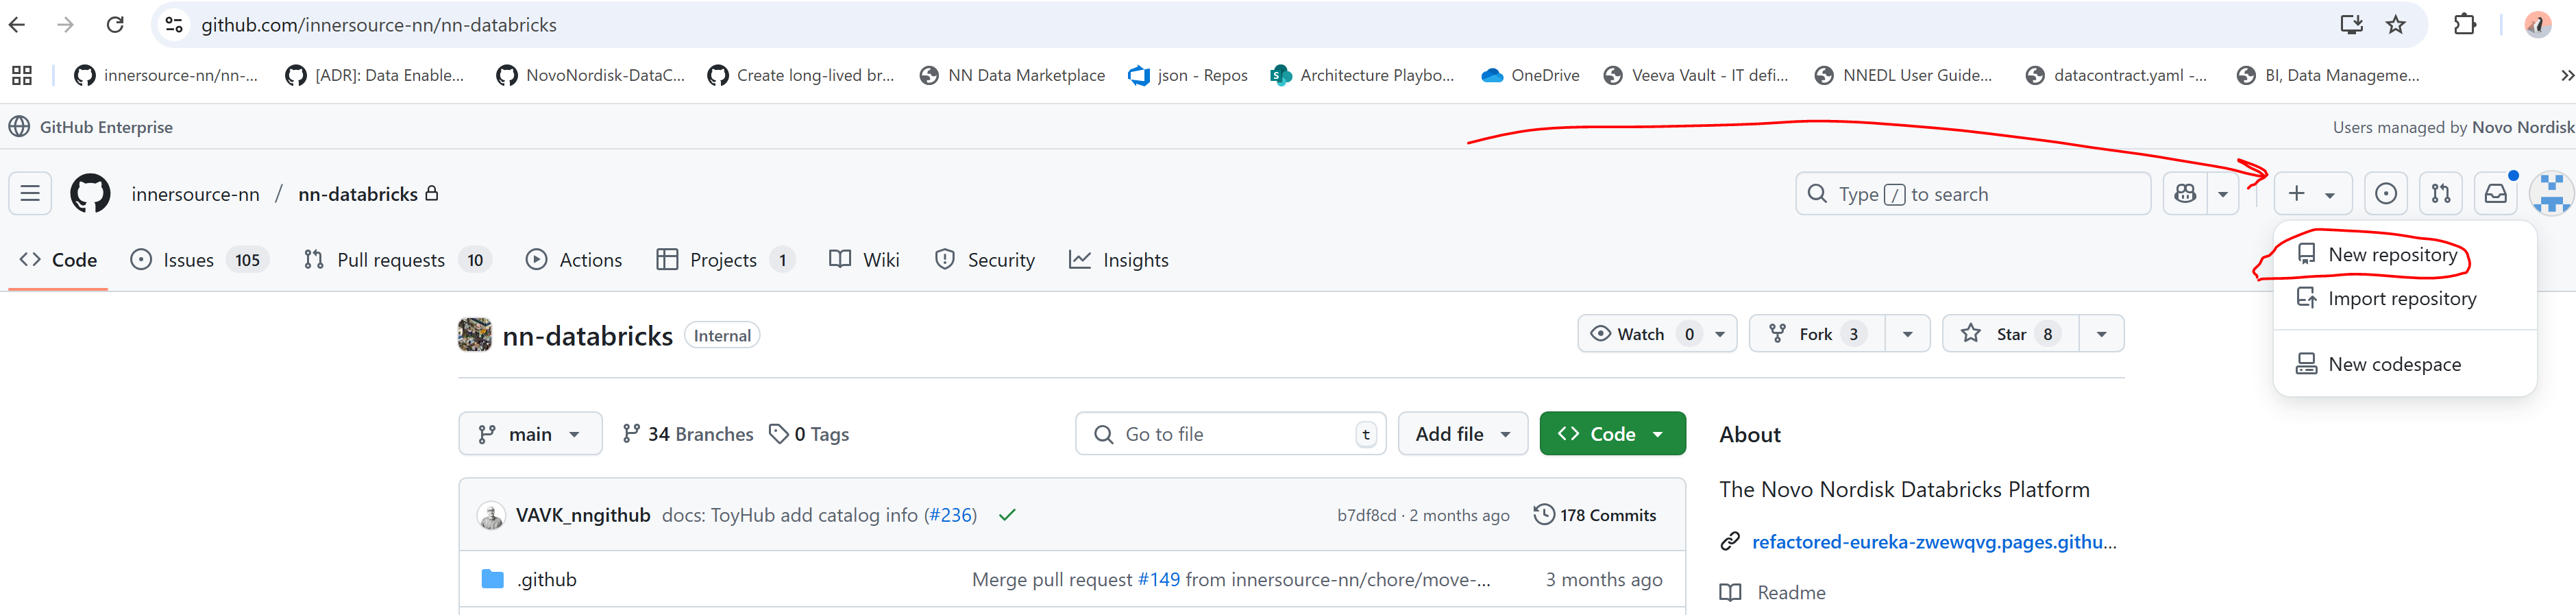
Task: View the 0 Tags link
Action: (x=809, y=434)
